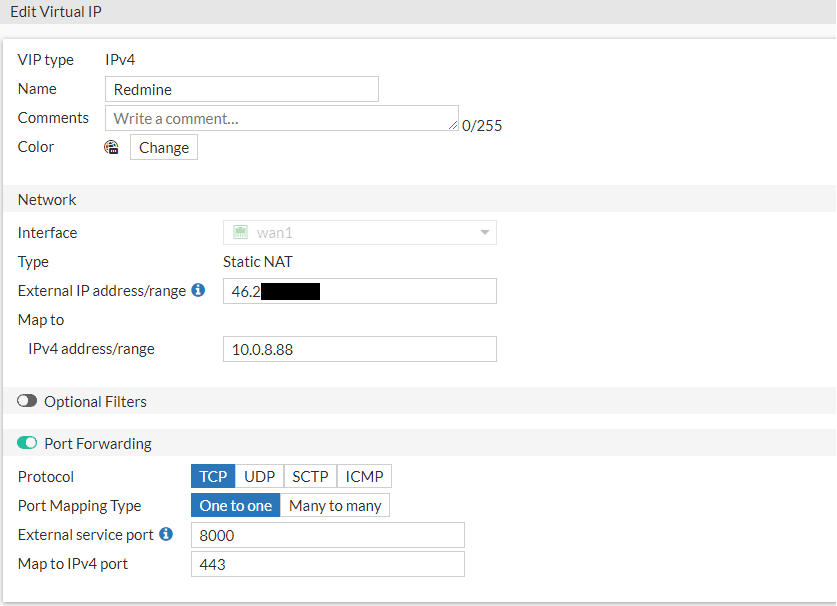Viewport: 837px width, 606px height.
Task: Click the Name field containing Redmine
Action: (x=242, y=89)
